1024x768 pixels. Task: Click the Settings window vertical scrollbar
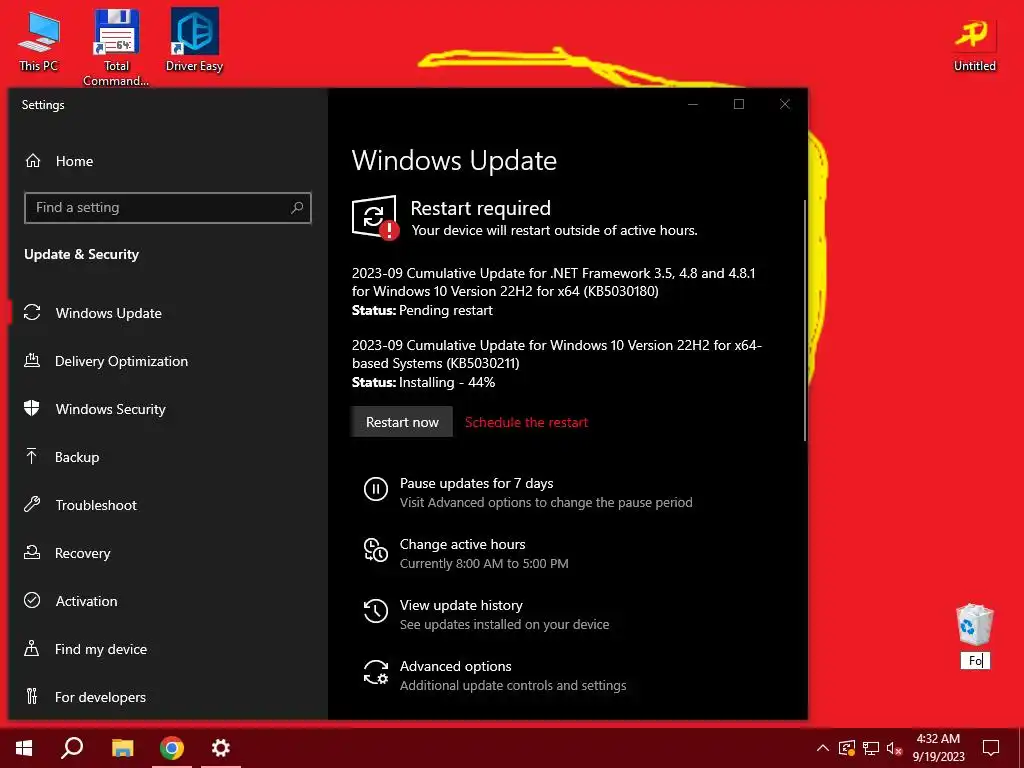[805, 320]
